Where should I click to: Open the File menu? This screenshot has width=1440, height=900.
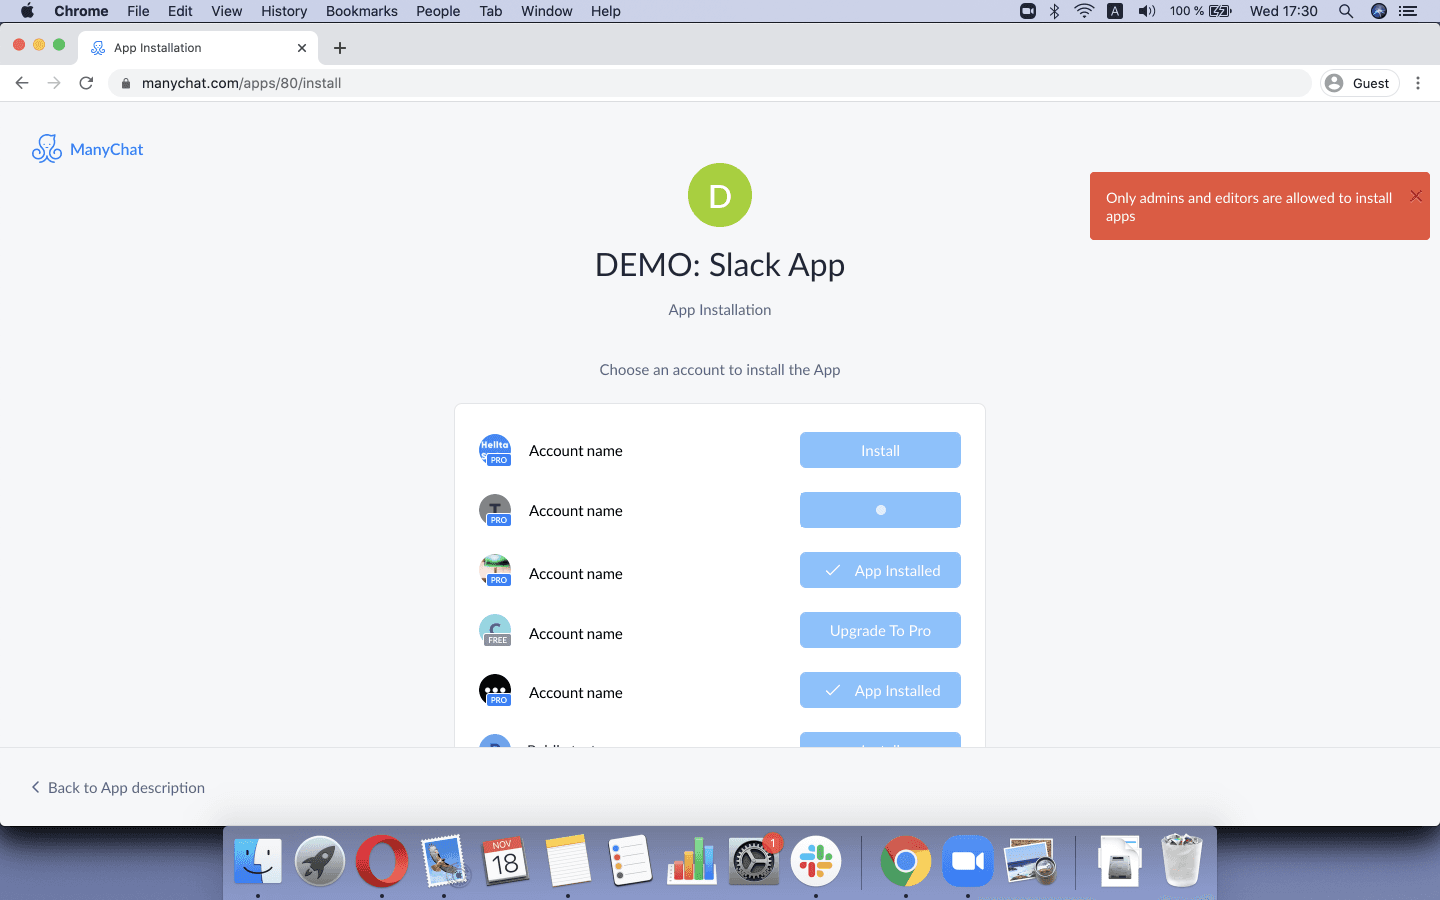point(138,11)
